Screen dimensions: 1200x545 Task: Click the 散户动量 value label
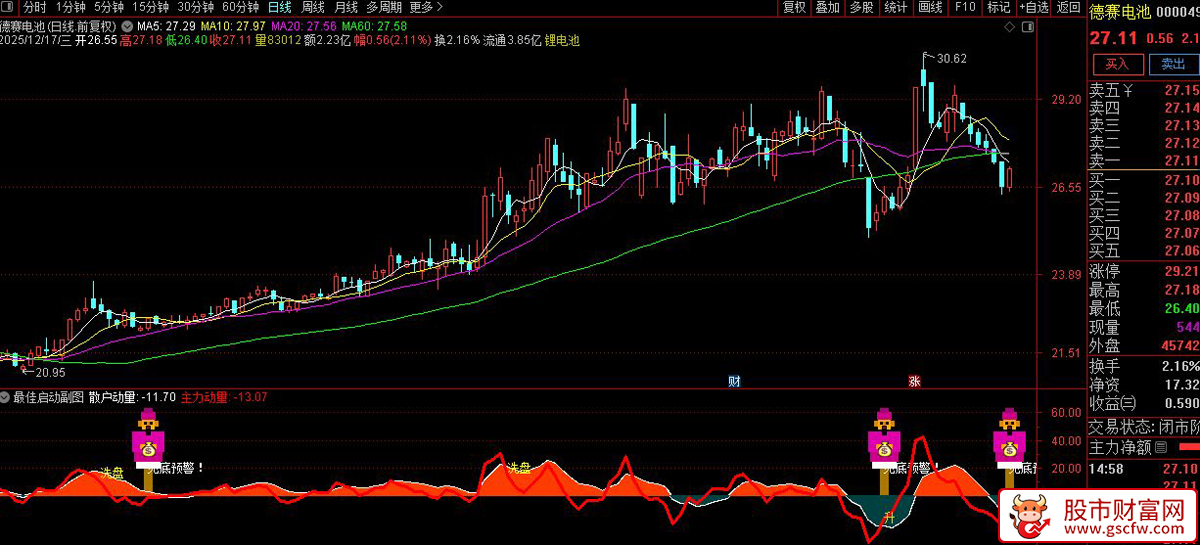click(x=133, y=397)
